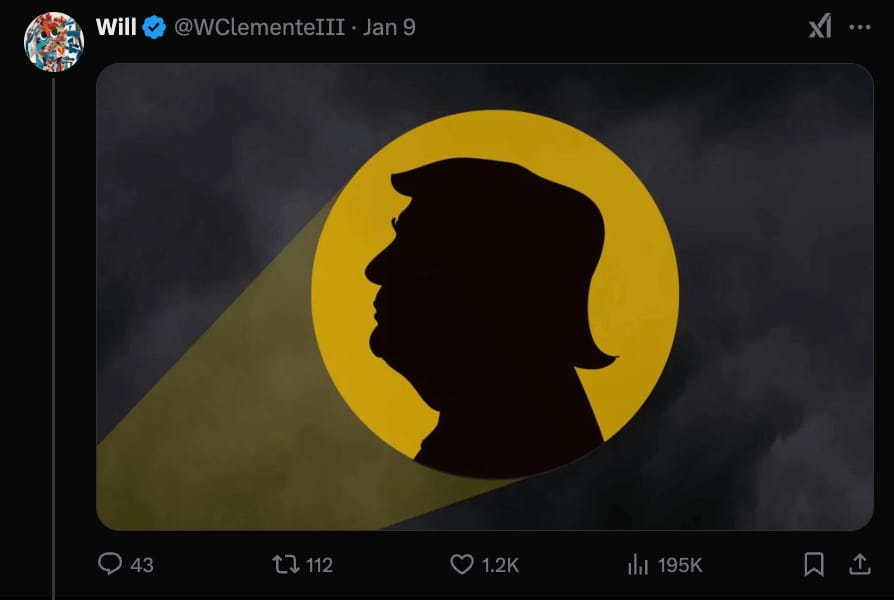Click the repost arrows icon

coord(286,564)
